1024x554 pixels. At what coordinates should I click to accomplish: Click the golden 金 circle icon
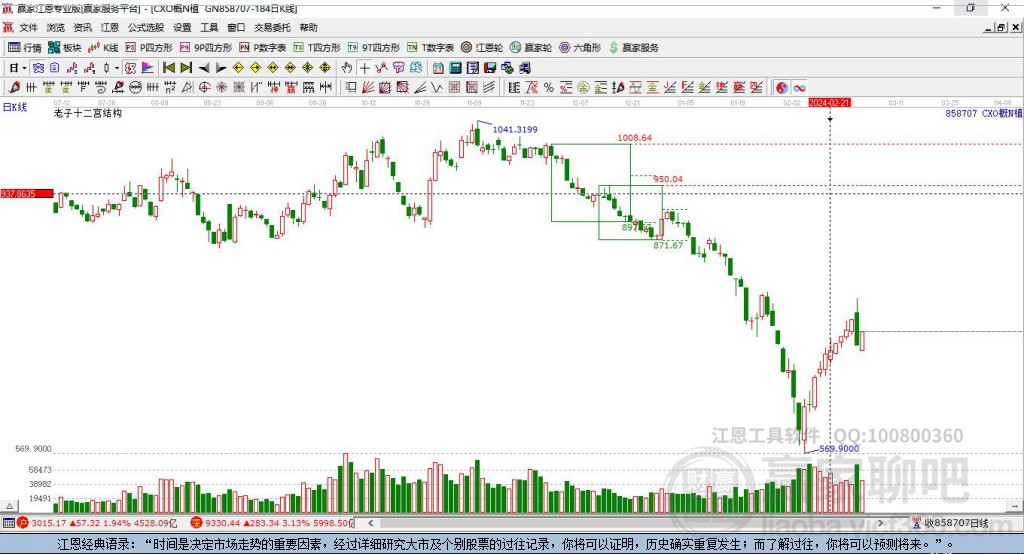click(x=583, y=88)
